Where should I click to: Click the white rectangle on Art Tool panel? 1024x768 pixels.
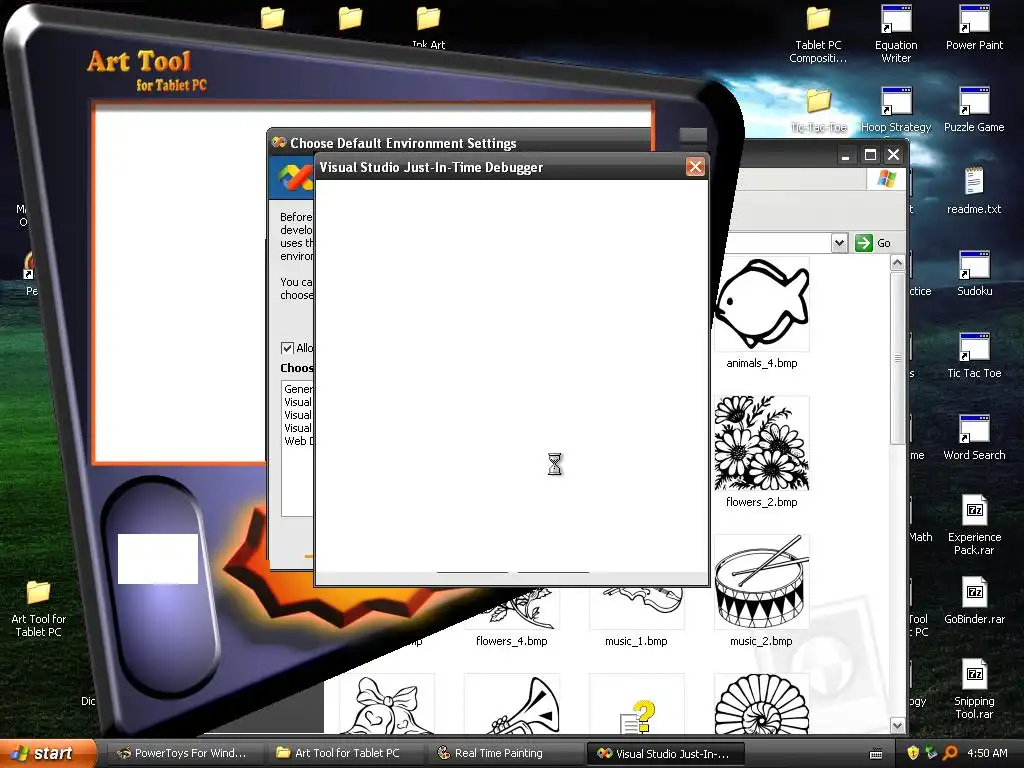[x=157, y=559]
